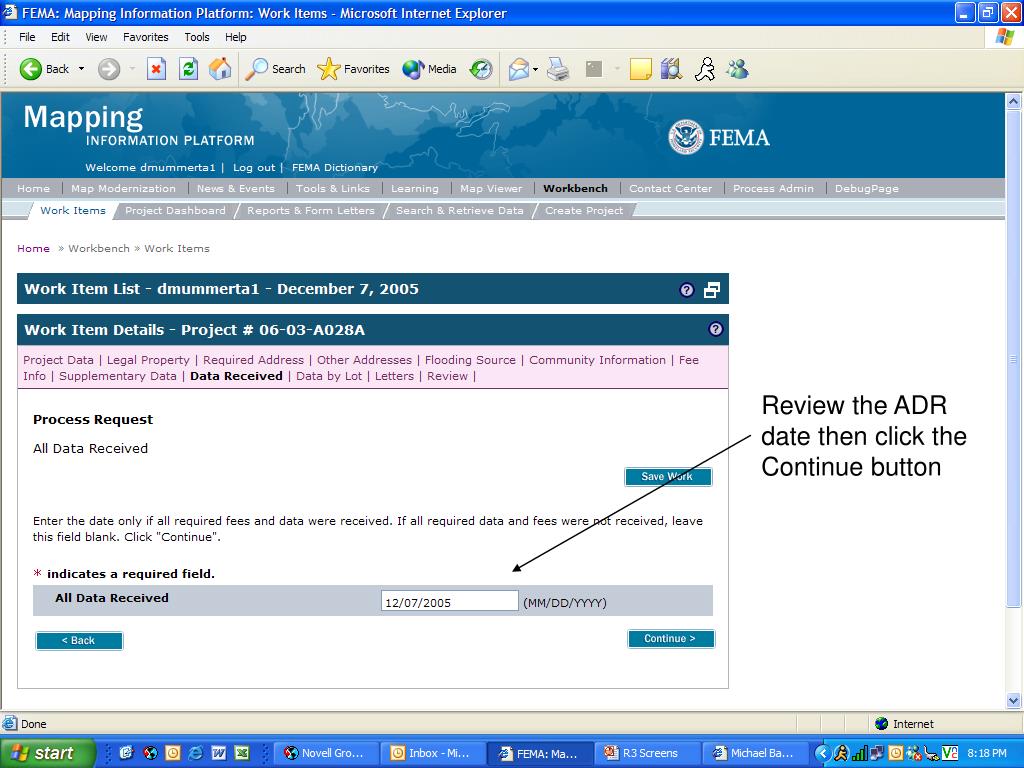Click the page scrollbar down arrow
Screen dimensions: 1024x768
1014,701
